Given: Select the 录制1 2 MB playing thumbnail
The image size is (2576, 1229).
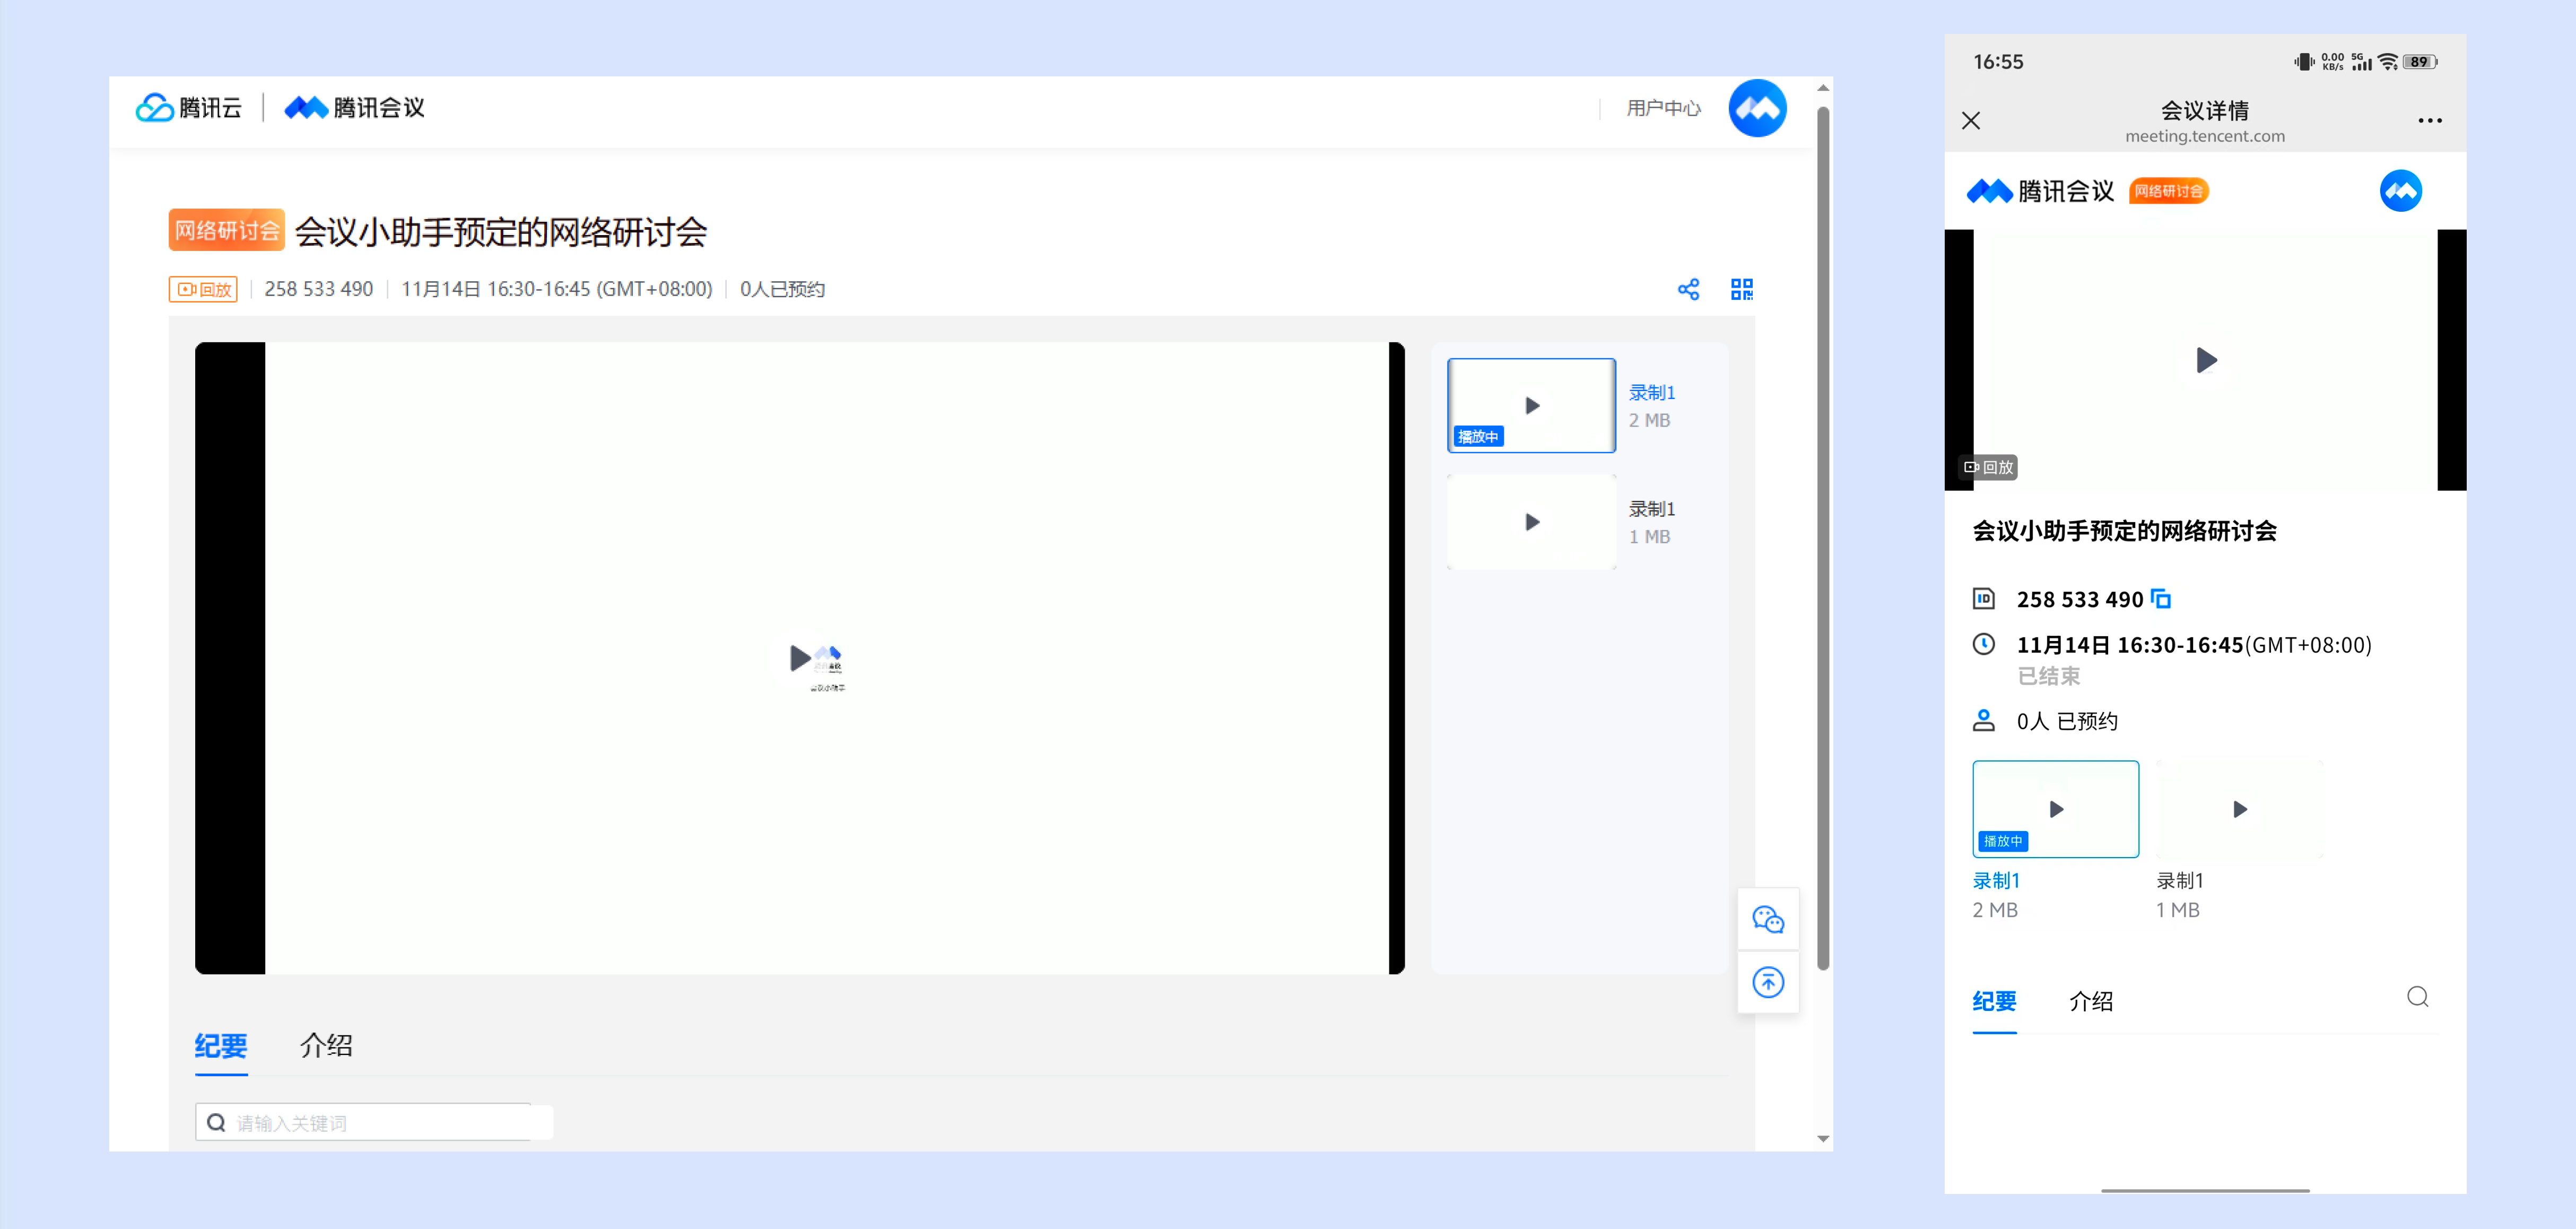Looking at the screenshot, I should click(1531, 405).
